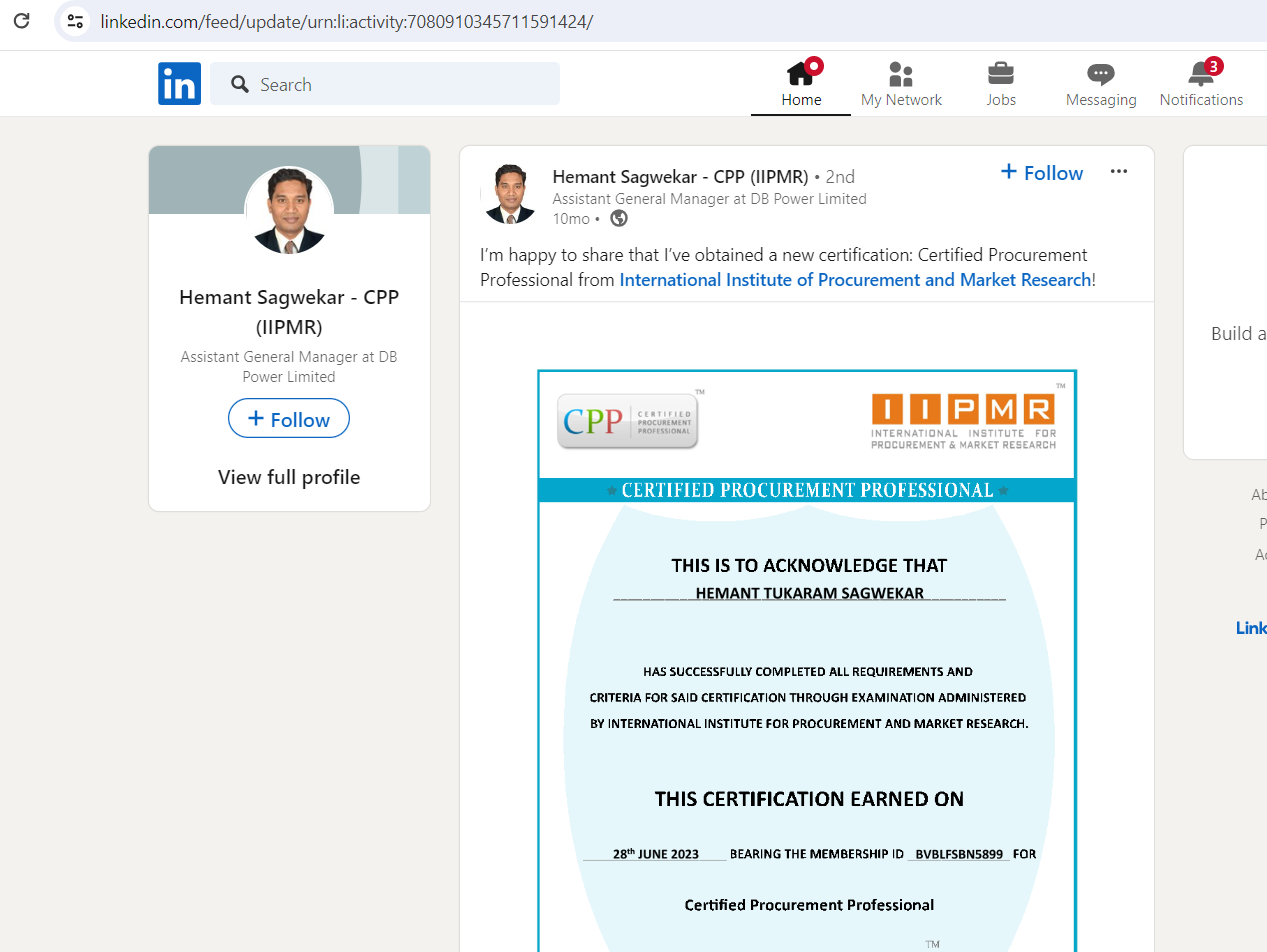Click the IIPMR logo on certificate
This screenshot has width=1267, height=952.
tap(963, 421)
